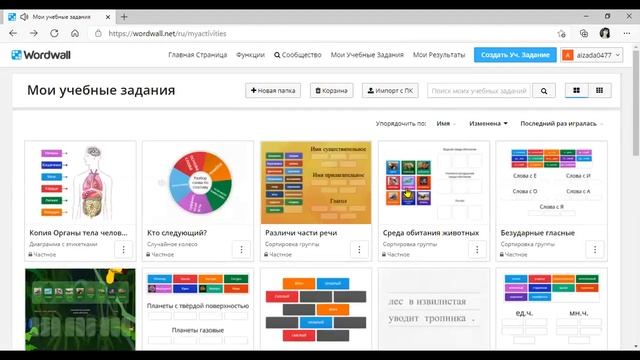This screenshot has height=360, width=640.
Task: Open options menu for Кто следующий?
Action: [x=241, y=249]
